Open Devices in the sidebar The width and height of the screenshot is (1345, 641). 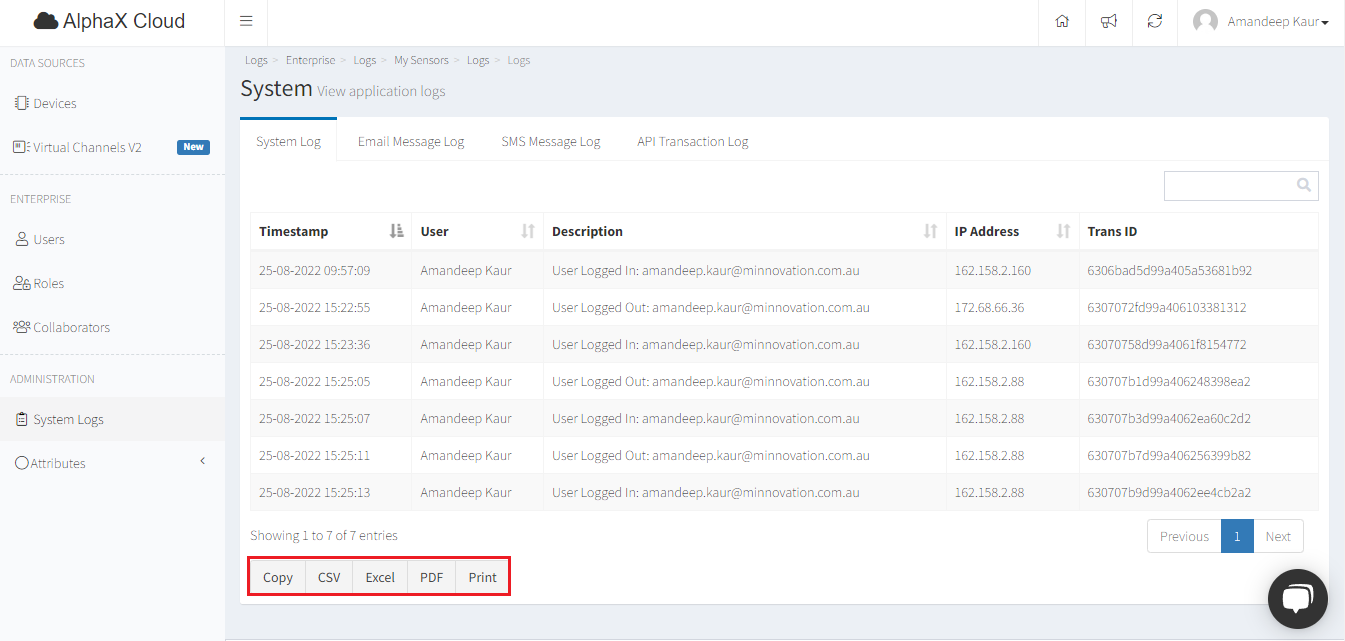tap(54, 103)
